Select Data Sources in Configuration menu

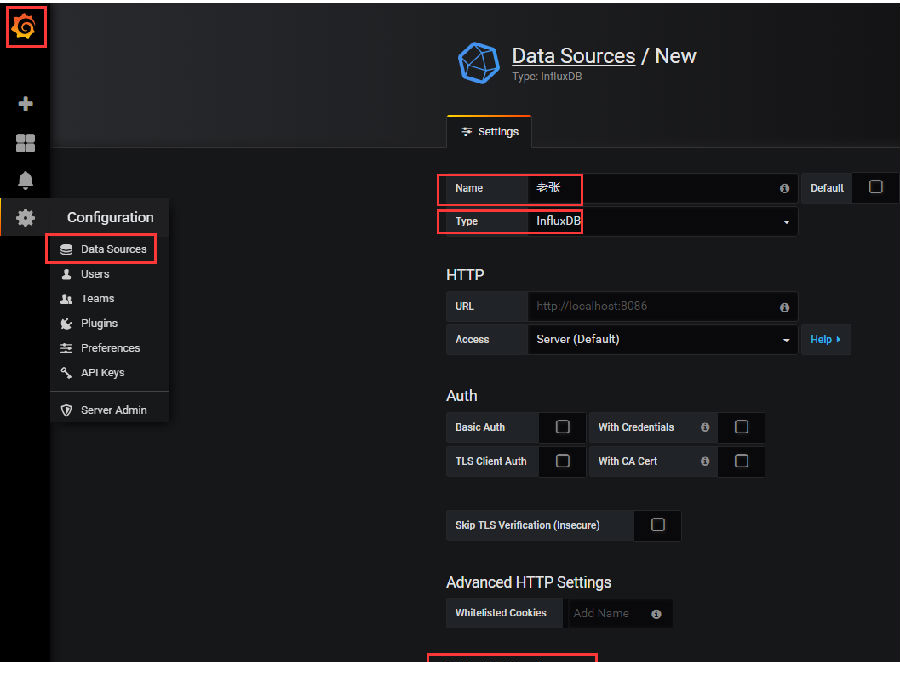point(103,249)
